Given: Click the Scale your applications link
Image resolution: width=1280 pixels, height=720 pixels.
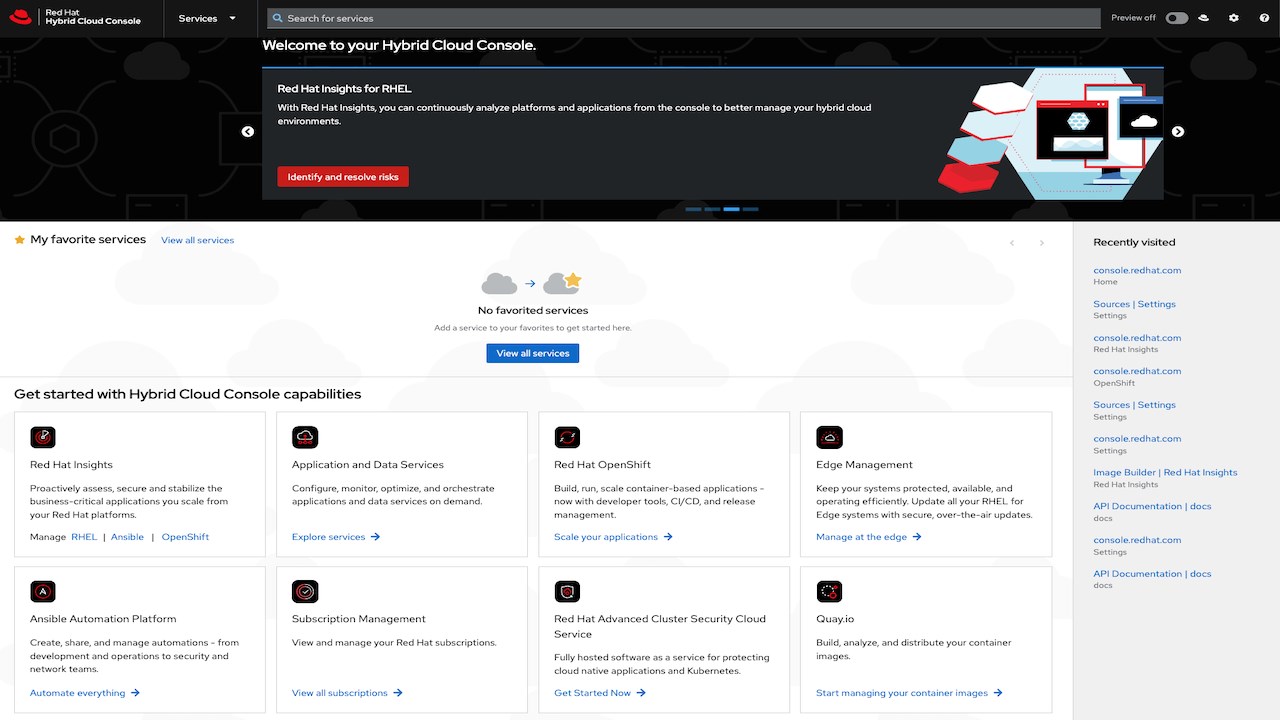Looking at the screenshot, I should tap(613, 537).
